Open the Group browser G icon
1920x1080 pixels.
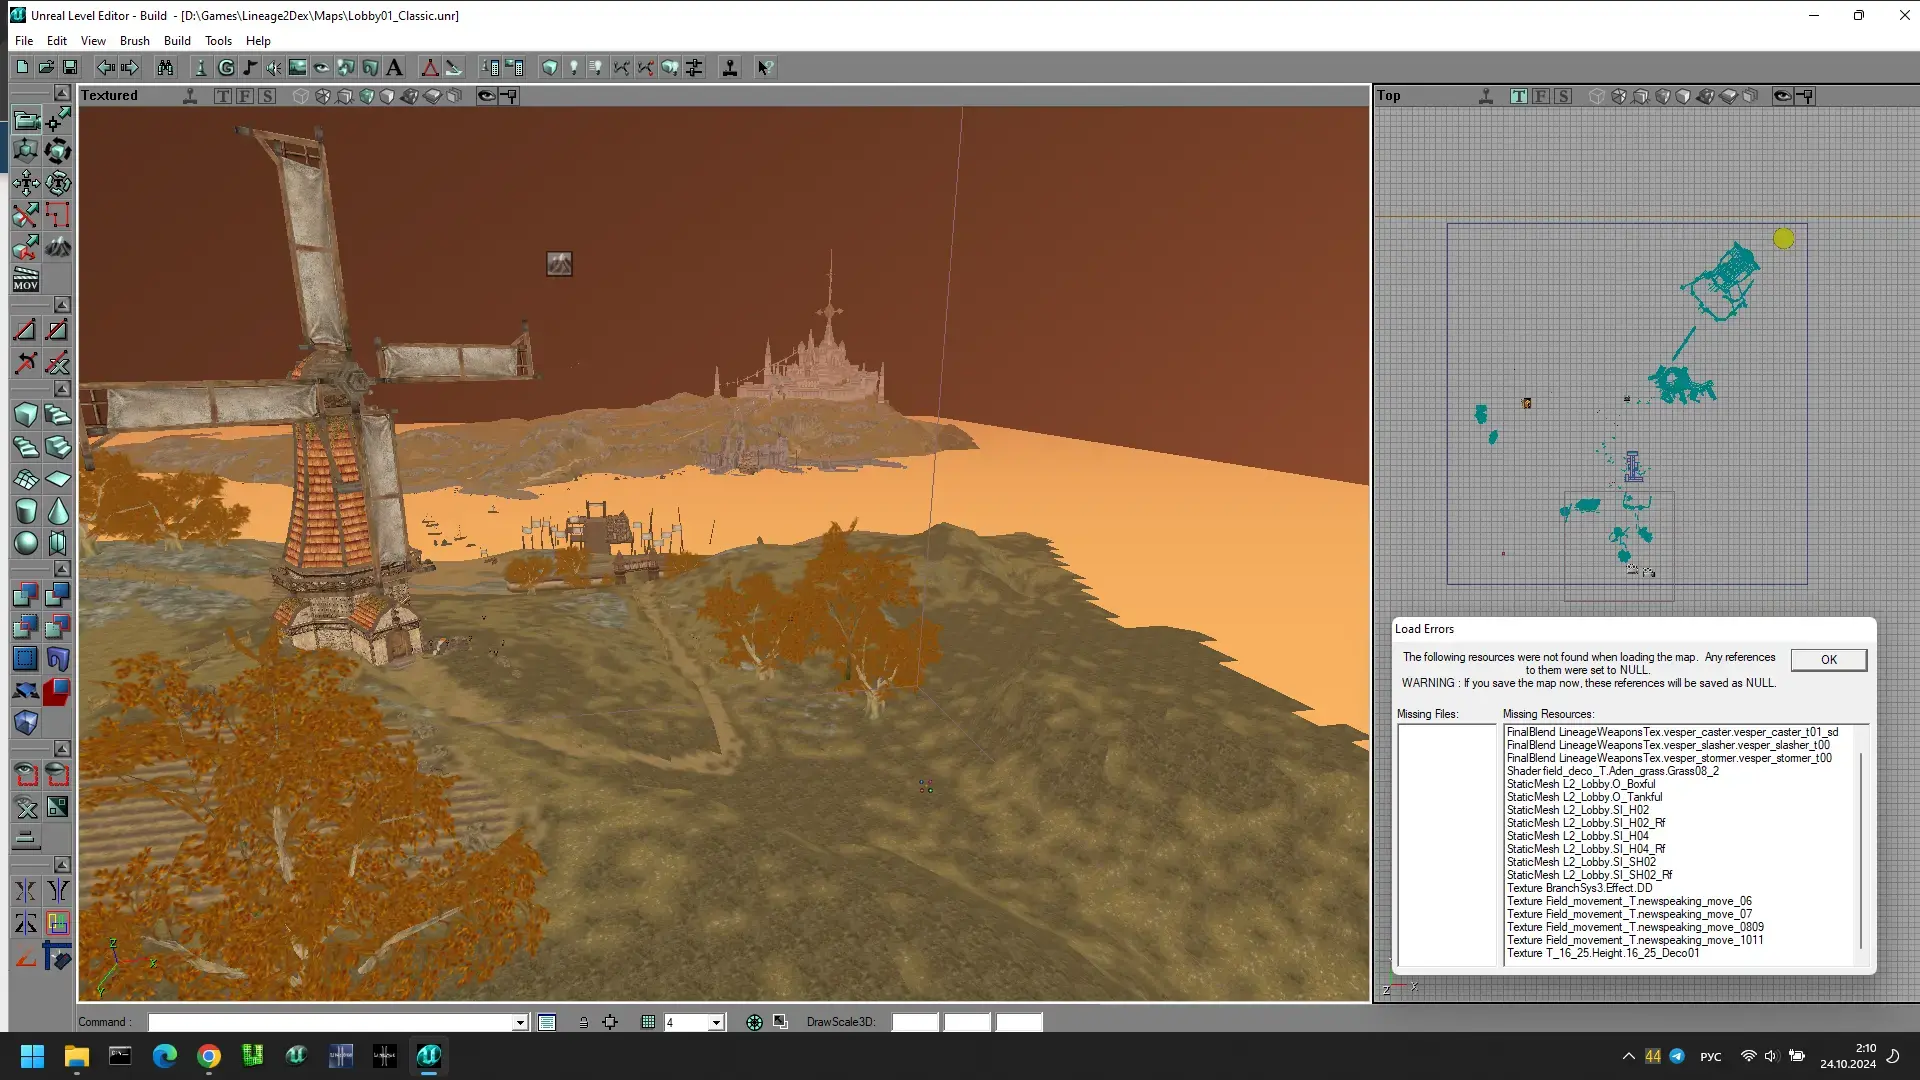click(x=226, y=67)
